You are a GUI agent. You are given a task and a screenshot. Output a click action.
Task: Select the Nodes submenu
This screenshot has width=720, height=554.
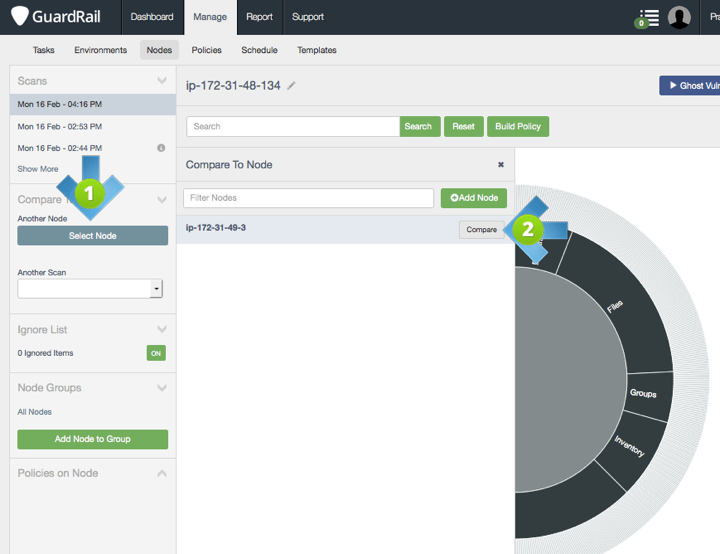(x=159, y=50)
